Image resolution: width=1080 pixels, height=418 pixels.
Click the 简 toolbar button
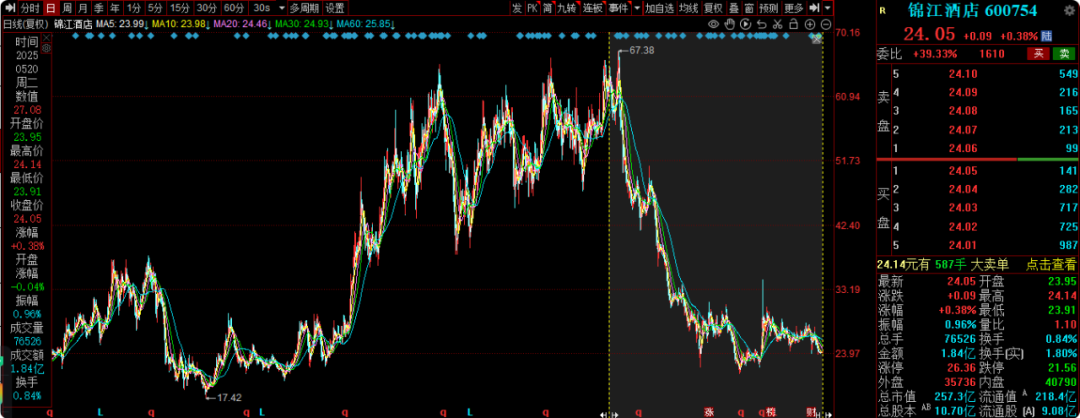pyautogui.click(x=548, y=8)
